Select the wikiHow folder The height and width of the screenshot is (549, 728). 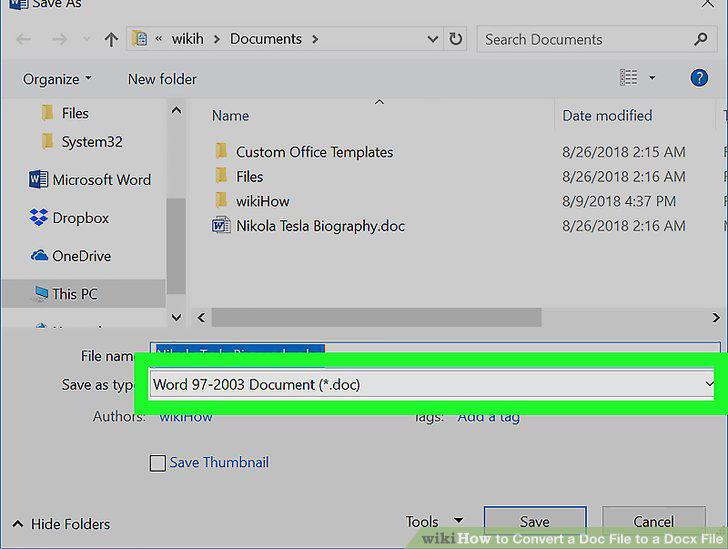pos(263,202)
